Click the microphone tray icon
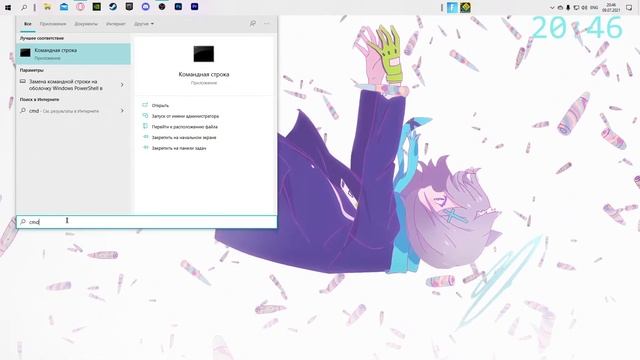Screen dimensions: 640x360 click(568, 8)
